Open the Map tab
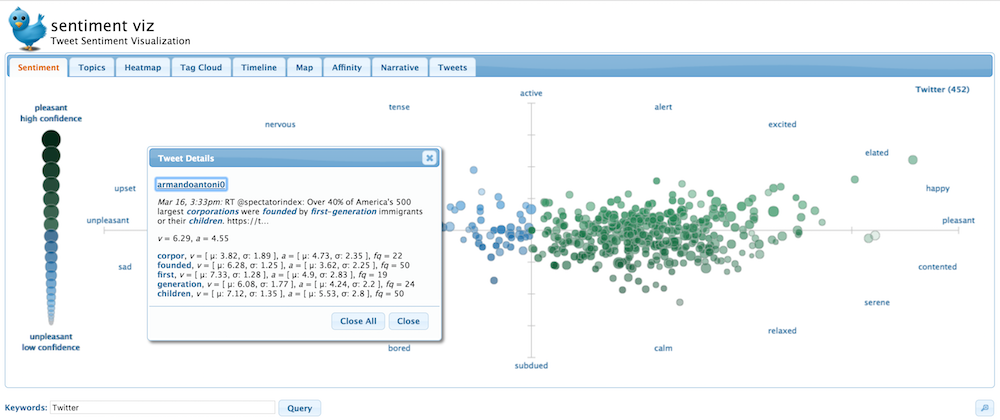 click(304, 67)
